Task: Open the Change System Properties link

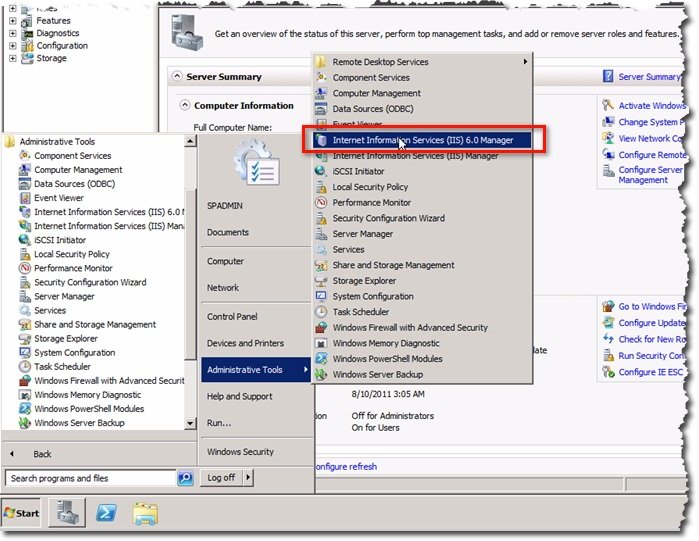Action: (x=651, y=122)
